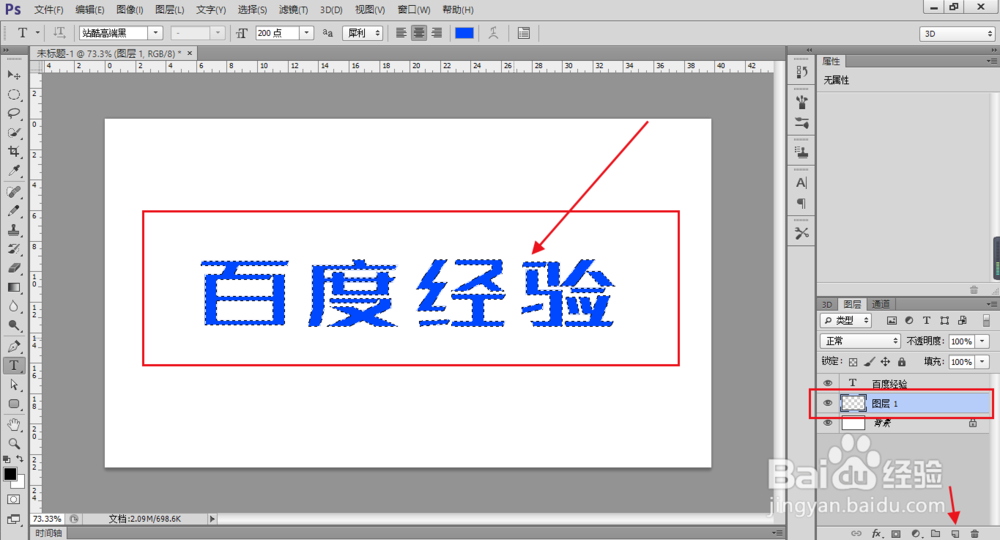Open the Character panel icon
1000x540 pixels.
pyautogui.click(x=802, y=183)
